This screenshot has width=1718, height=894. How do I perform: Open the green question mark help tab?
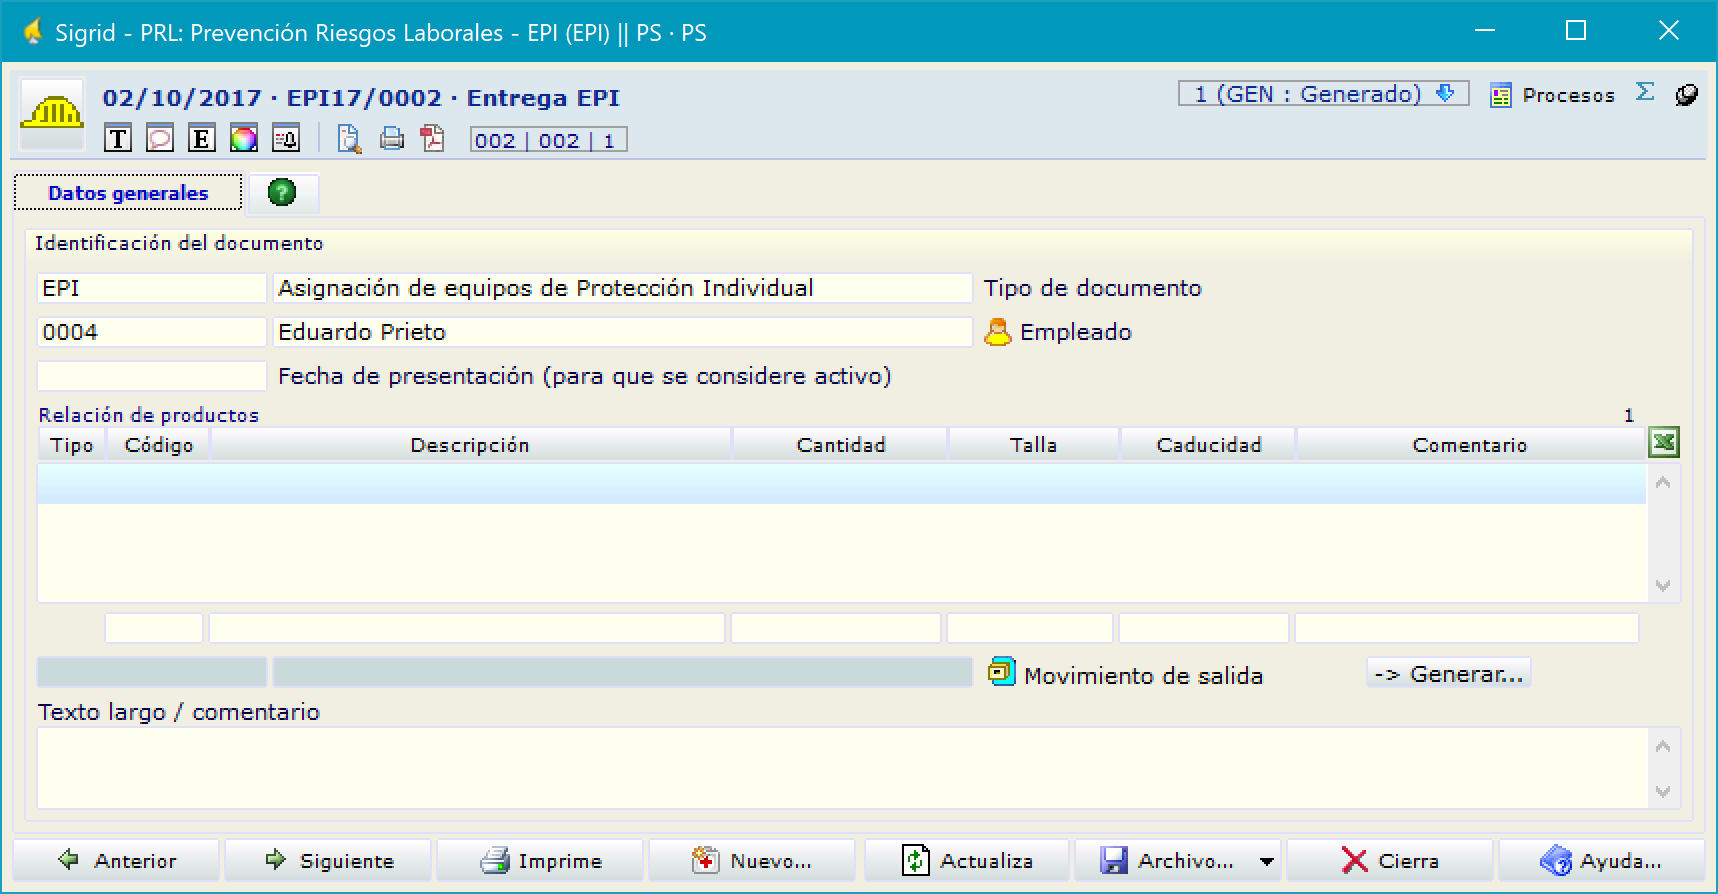(282, 192)
